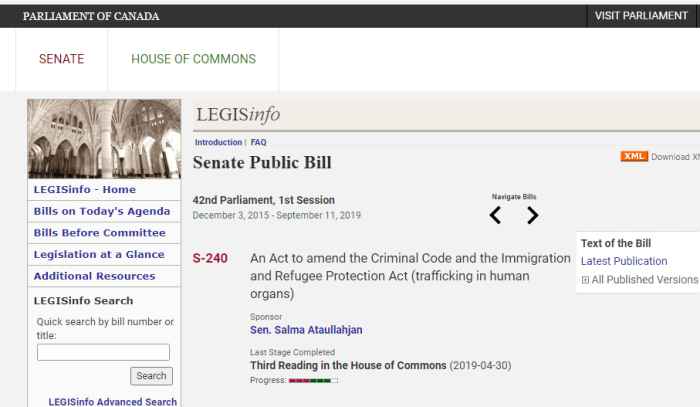The image size is (700, 407).
Task: Open Parliament of Canada home link
Action: (x=91, y=17)
